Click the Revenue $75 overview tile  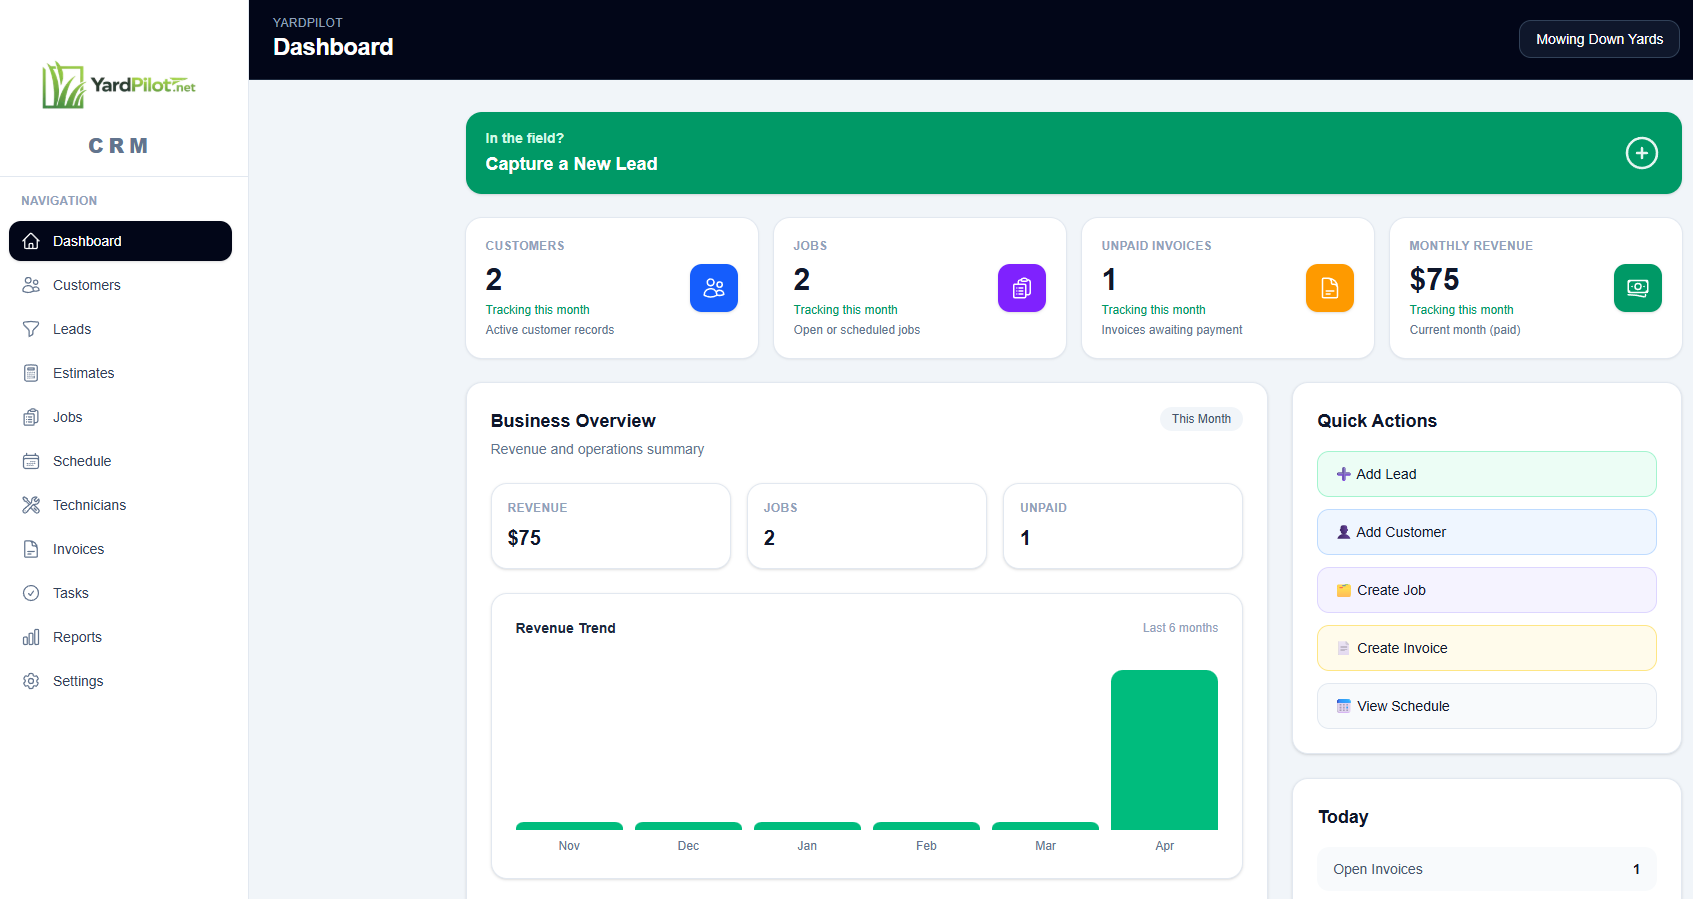[611, 526]
